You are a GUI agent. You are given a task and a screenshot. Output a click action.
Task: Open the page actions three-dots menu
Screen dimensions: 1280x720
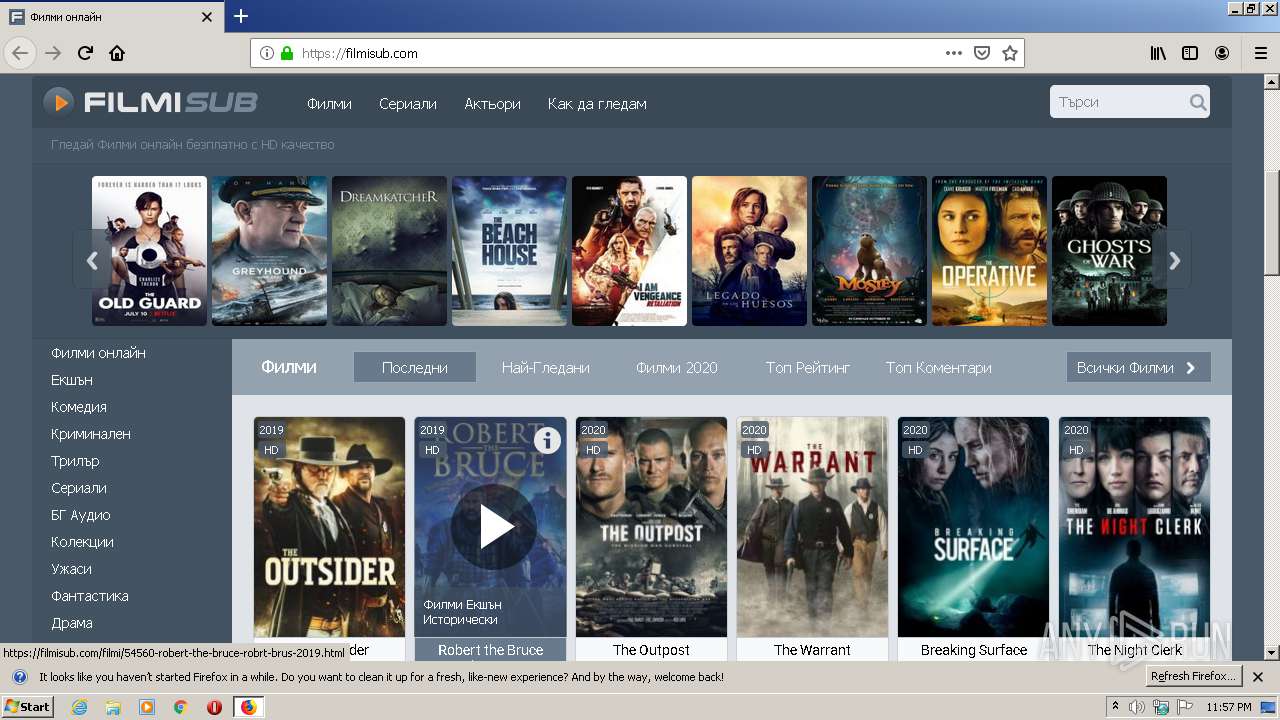[954, 53]
